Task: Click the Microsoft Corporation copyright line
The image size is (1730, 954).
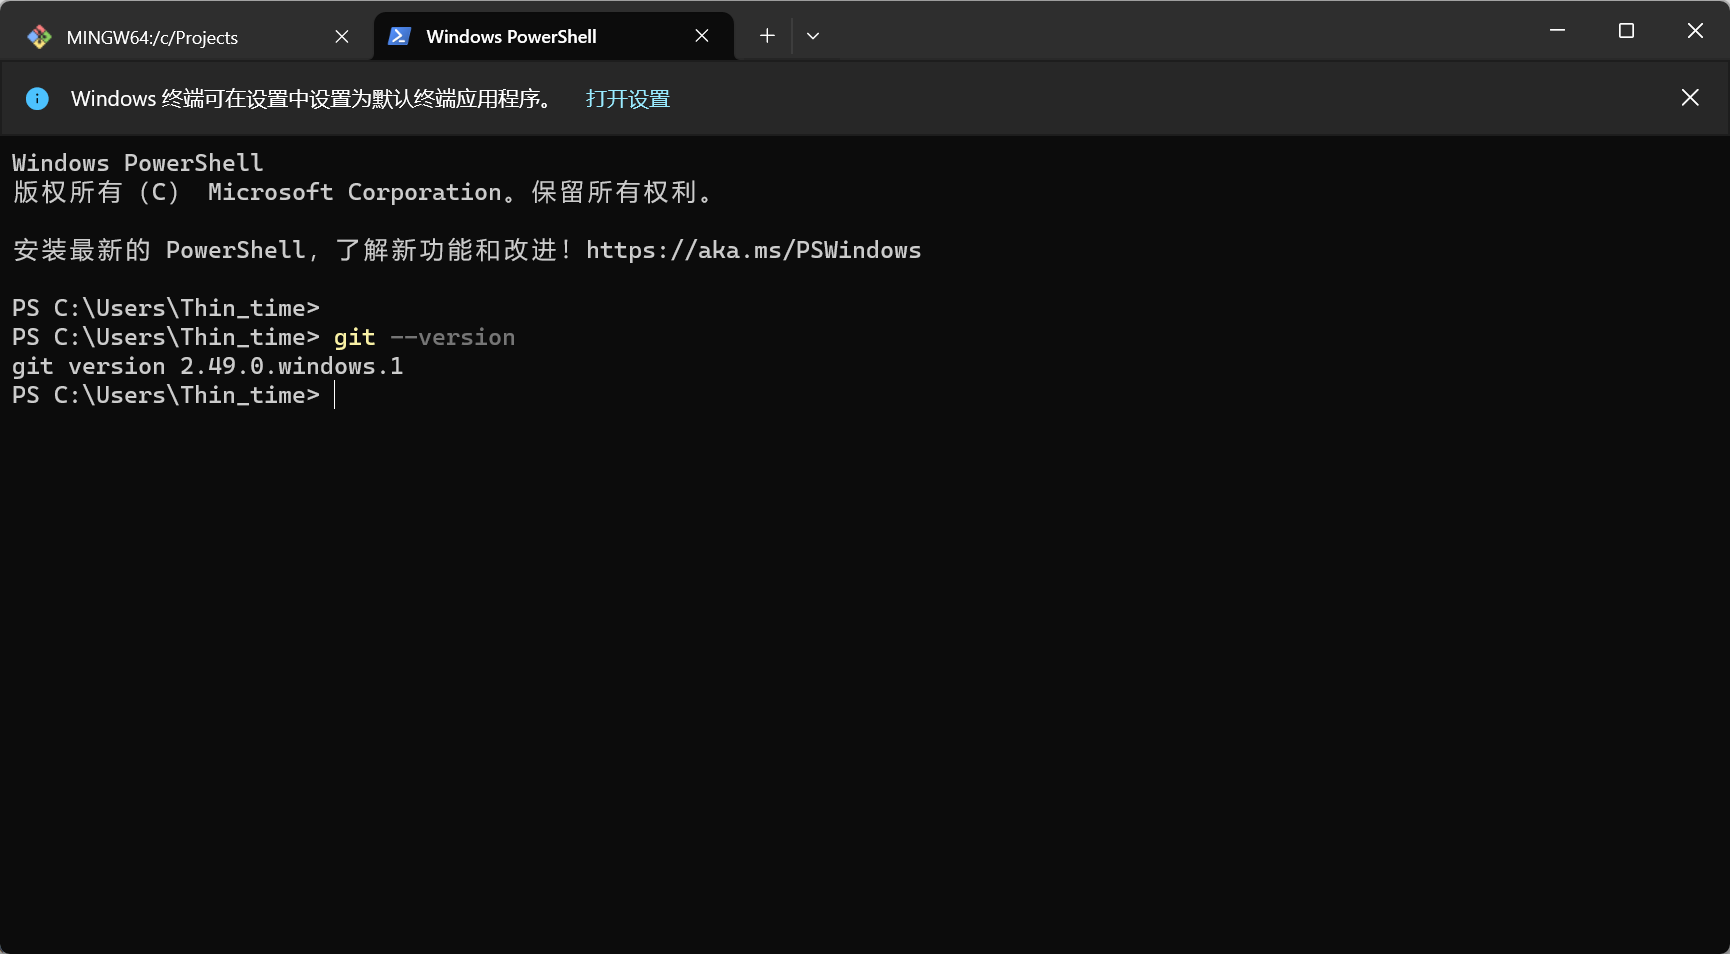Action: point(362,192)
